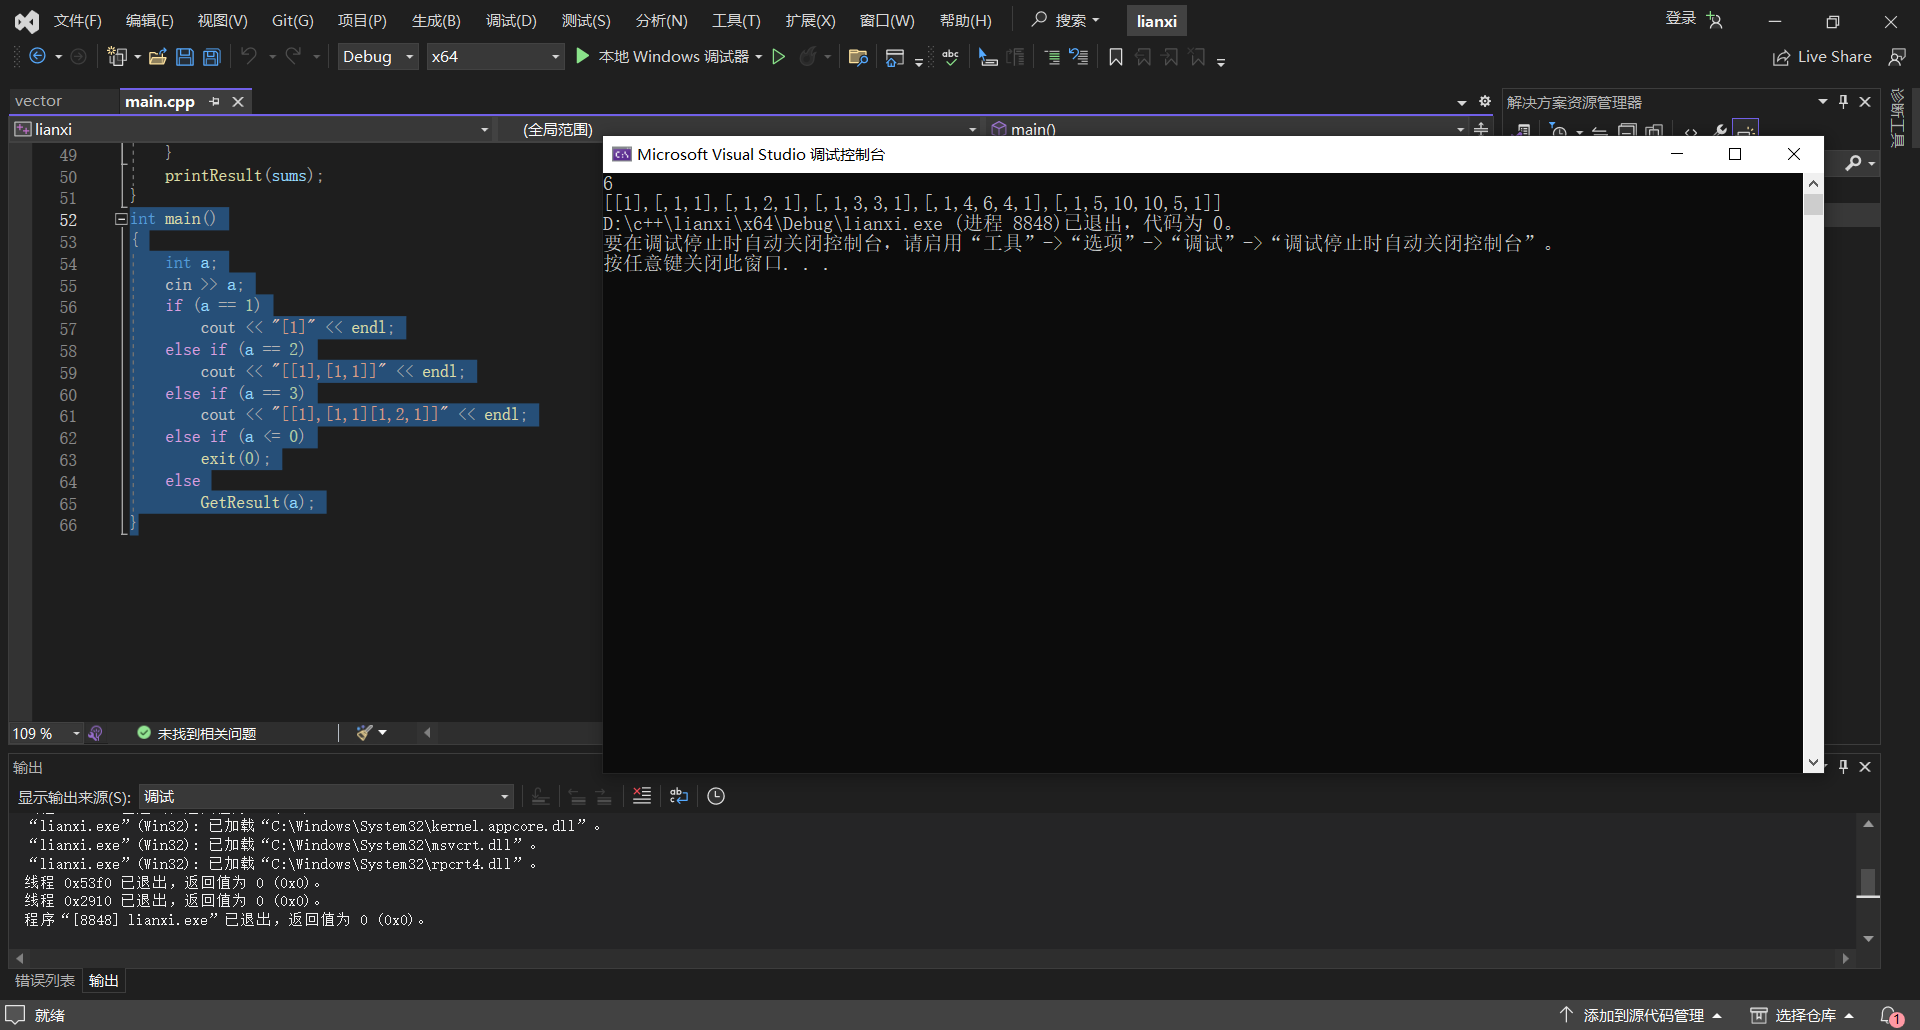The height and width of the screenshot is (1030, 1920).
Task: Open the x64 platform dropdown
Action: tap(495, 57)
